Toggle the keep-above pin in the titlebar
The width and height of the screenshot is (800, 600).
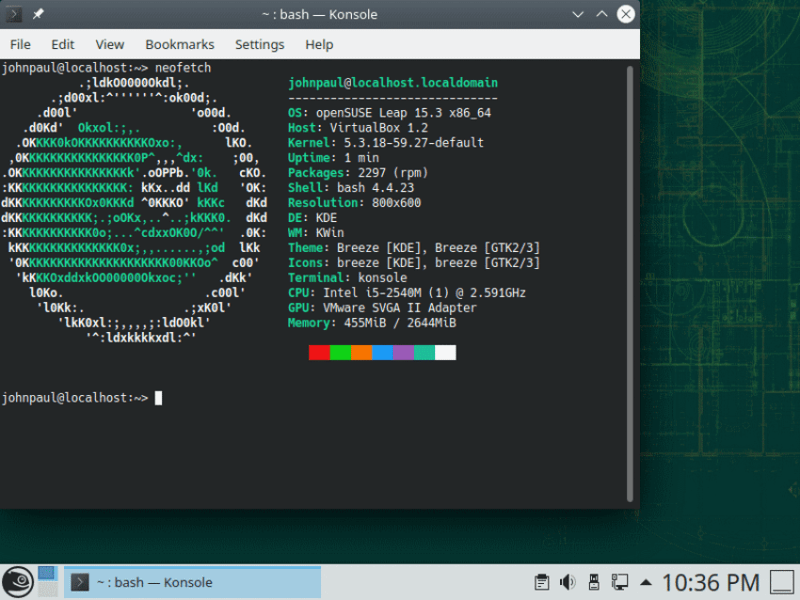(36, 14)
